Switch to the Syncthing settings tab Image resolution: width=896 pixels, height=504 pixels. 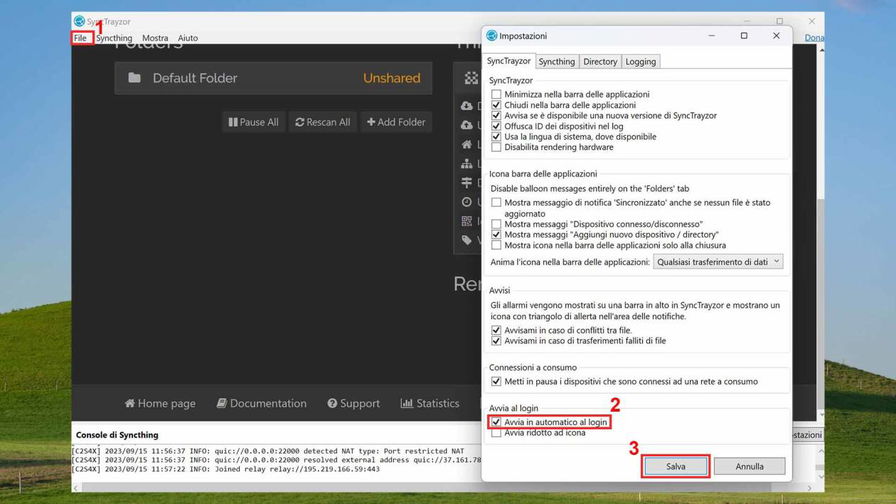(557, 61)
